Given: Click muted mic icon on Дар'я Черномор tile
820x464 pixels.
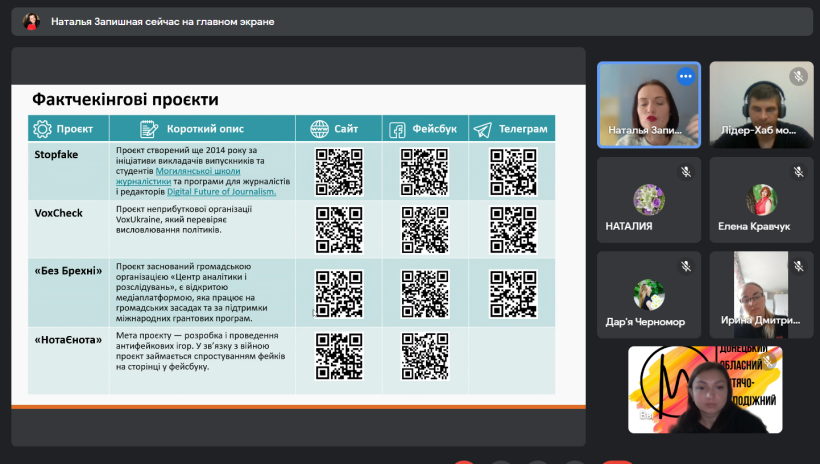Looking at the screenshot, I should pos(686,267).
